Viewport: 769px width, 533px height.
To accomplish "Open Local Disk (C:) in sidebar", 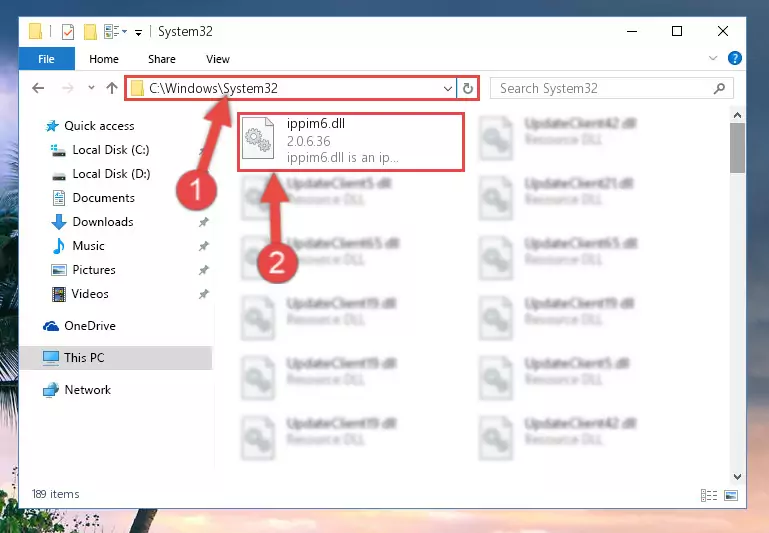I will click(x=111, y=150).
